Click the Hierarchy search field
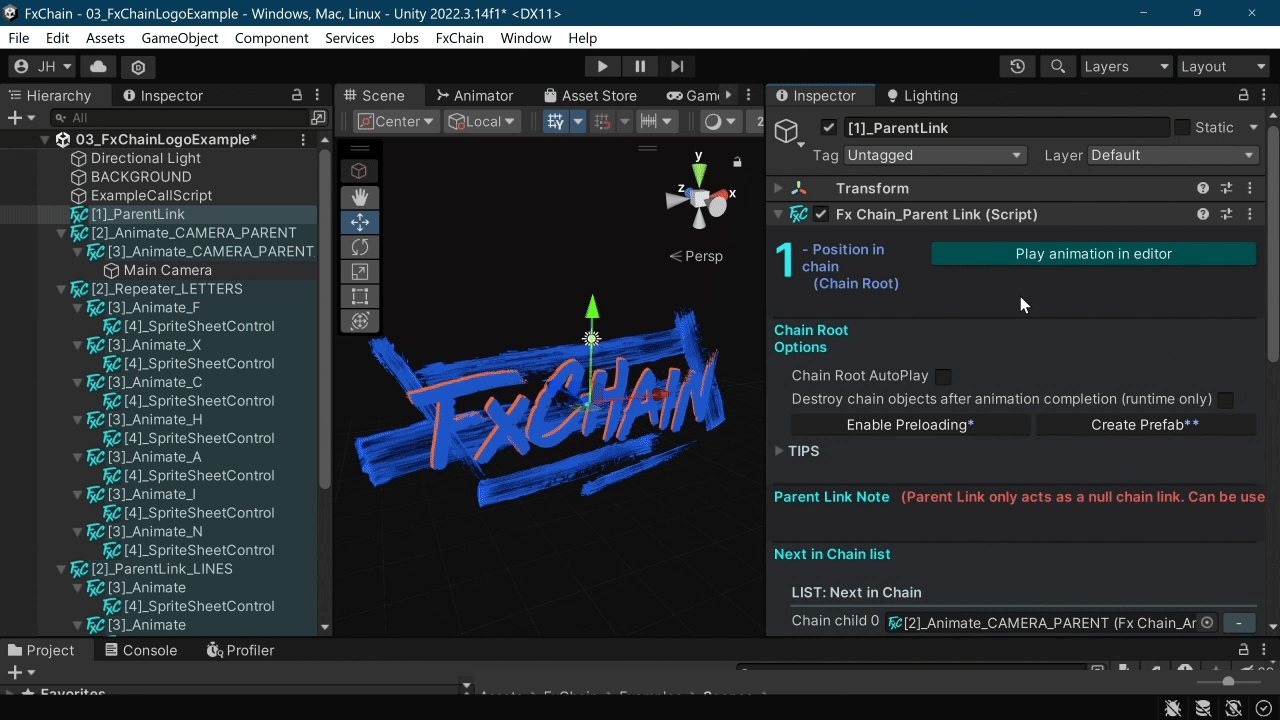Image resolution: width=1280 pixels, height=720 pixels. pos(177,118)
